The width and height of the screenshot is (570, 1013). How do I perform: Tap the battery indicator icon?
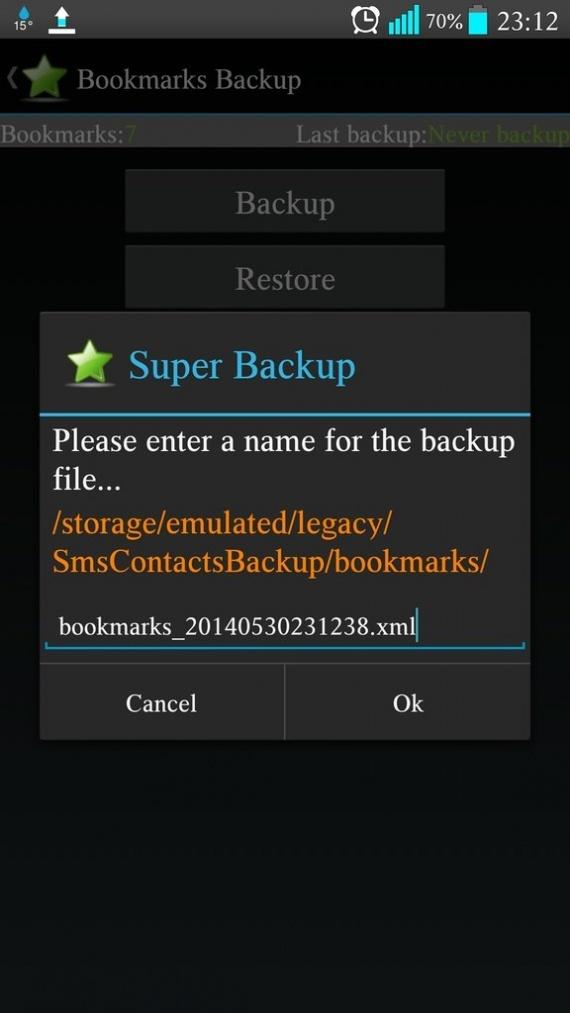[478, 20]
